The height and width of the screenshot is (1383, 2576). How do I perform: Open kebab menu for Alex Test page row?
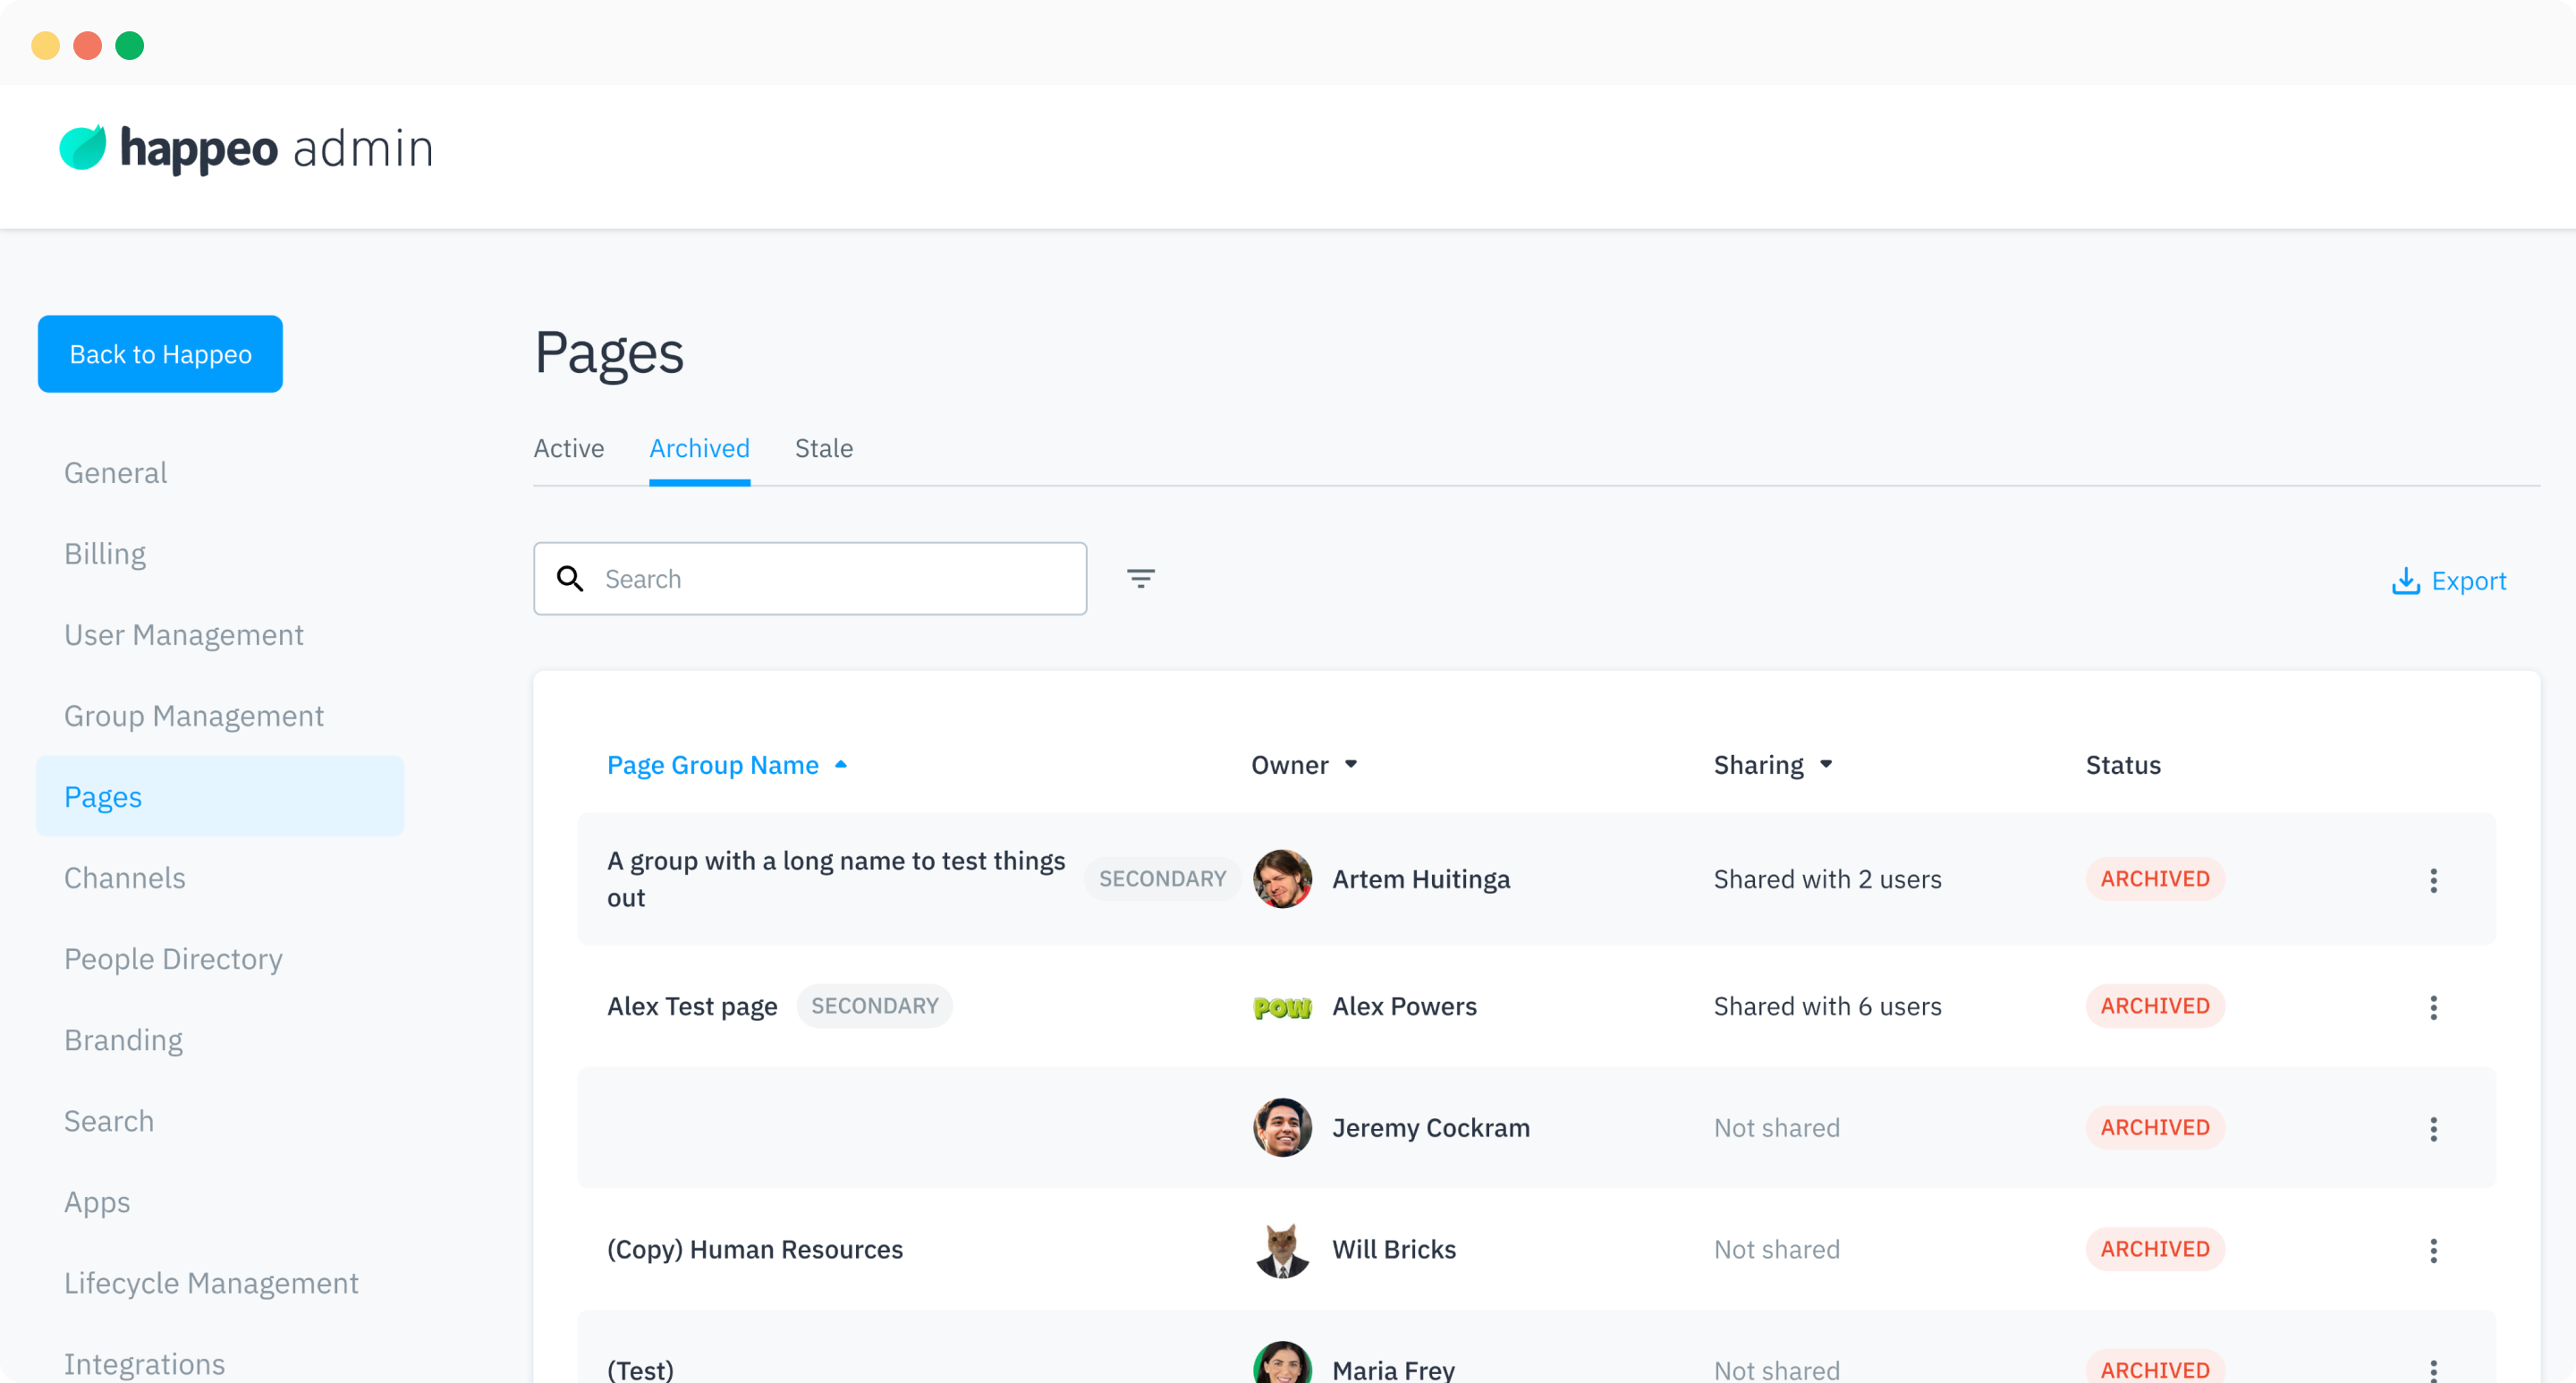[2433, 1007]
